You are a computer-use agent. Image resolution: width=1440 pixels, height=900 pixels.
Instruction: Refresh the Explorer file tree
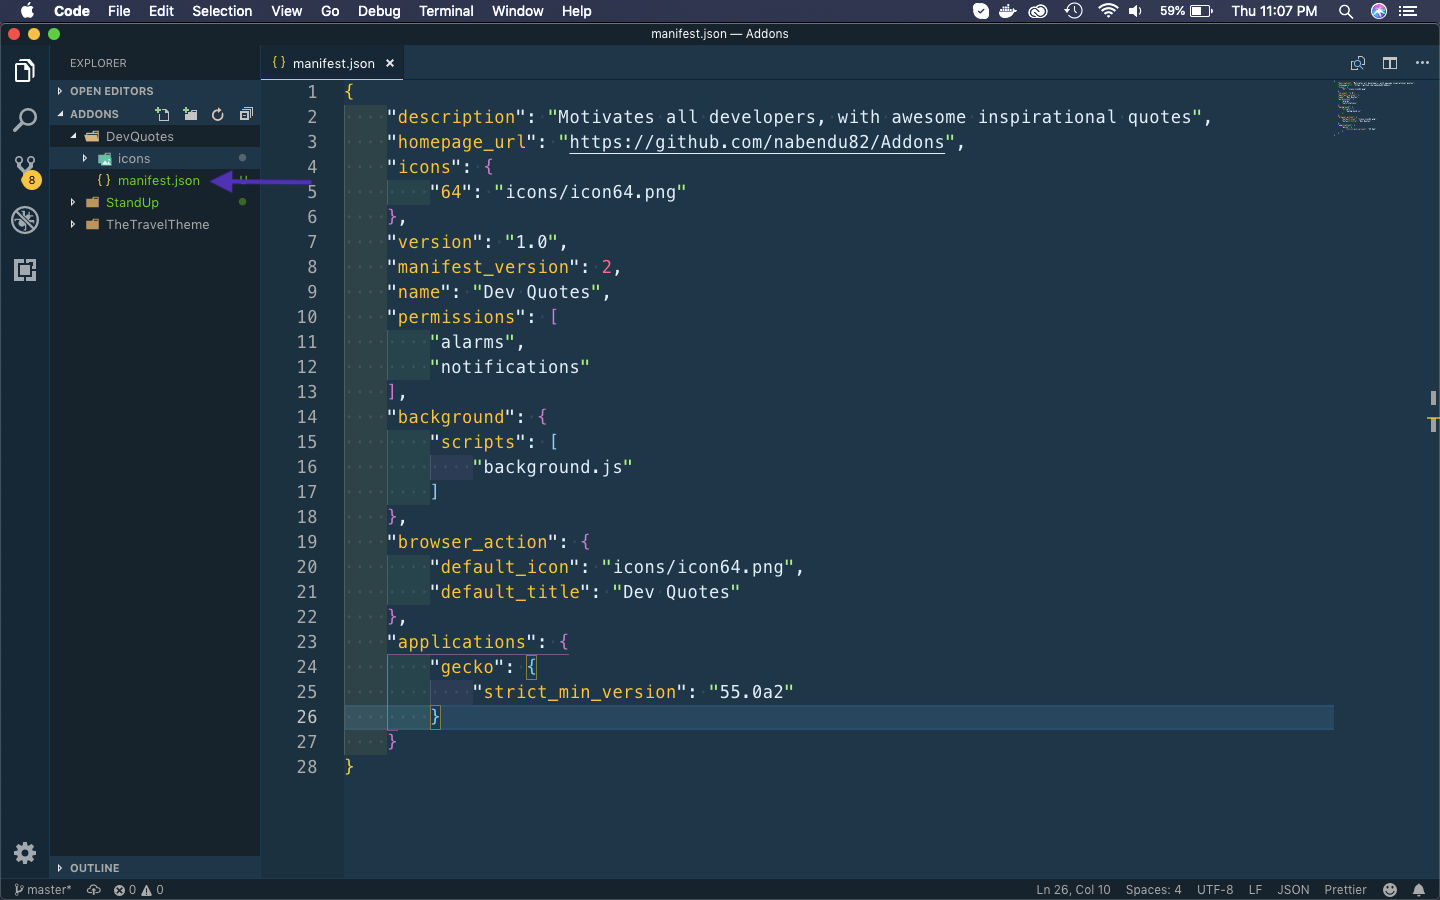point(218,114)
